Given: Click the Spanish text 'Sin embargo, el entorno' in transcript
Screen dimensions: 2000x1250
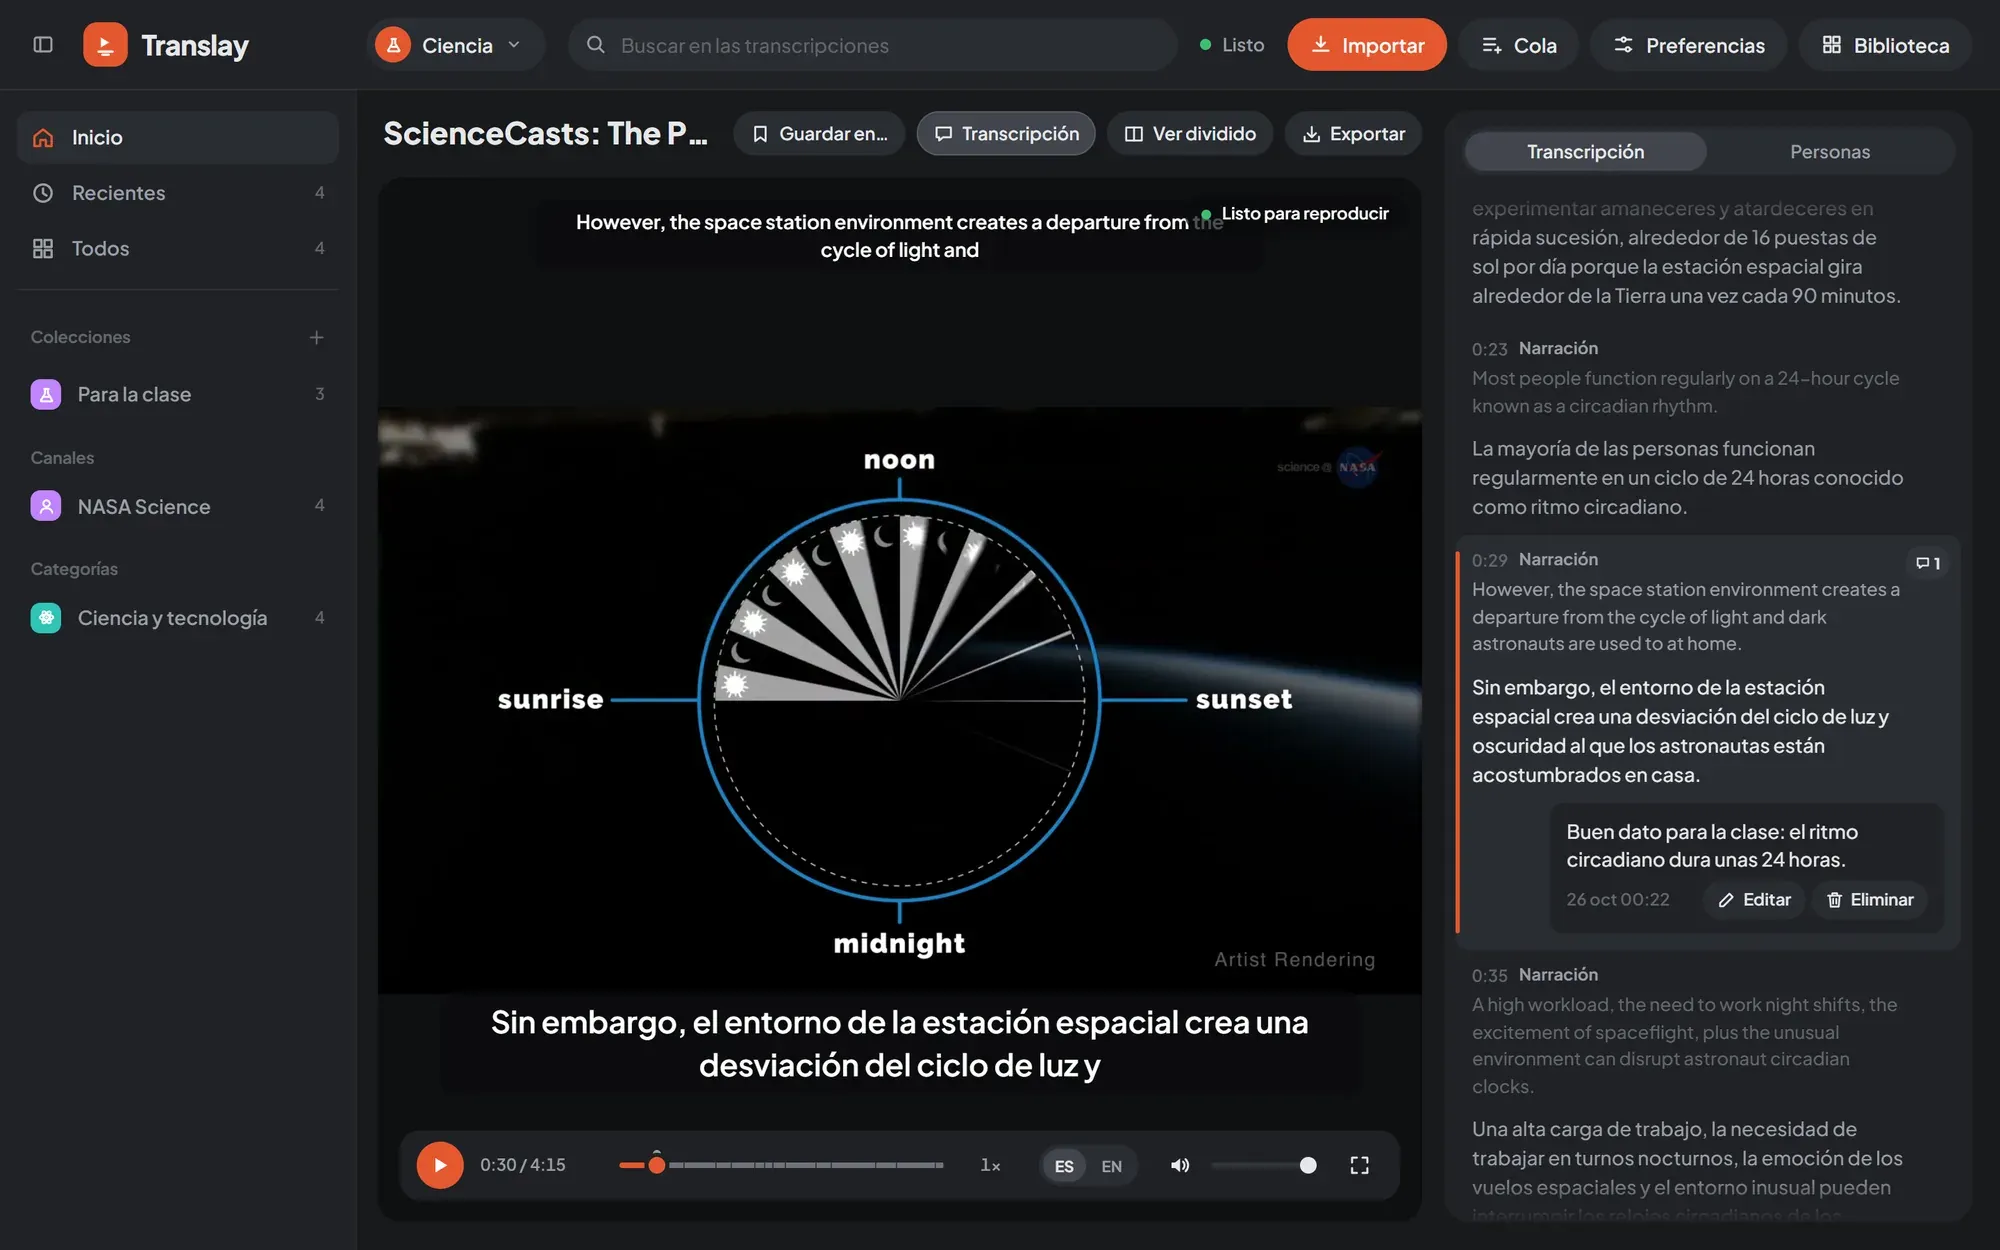Looking at the screenshot, I should tap(1680, 731).
